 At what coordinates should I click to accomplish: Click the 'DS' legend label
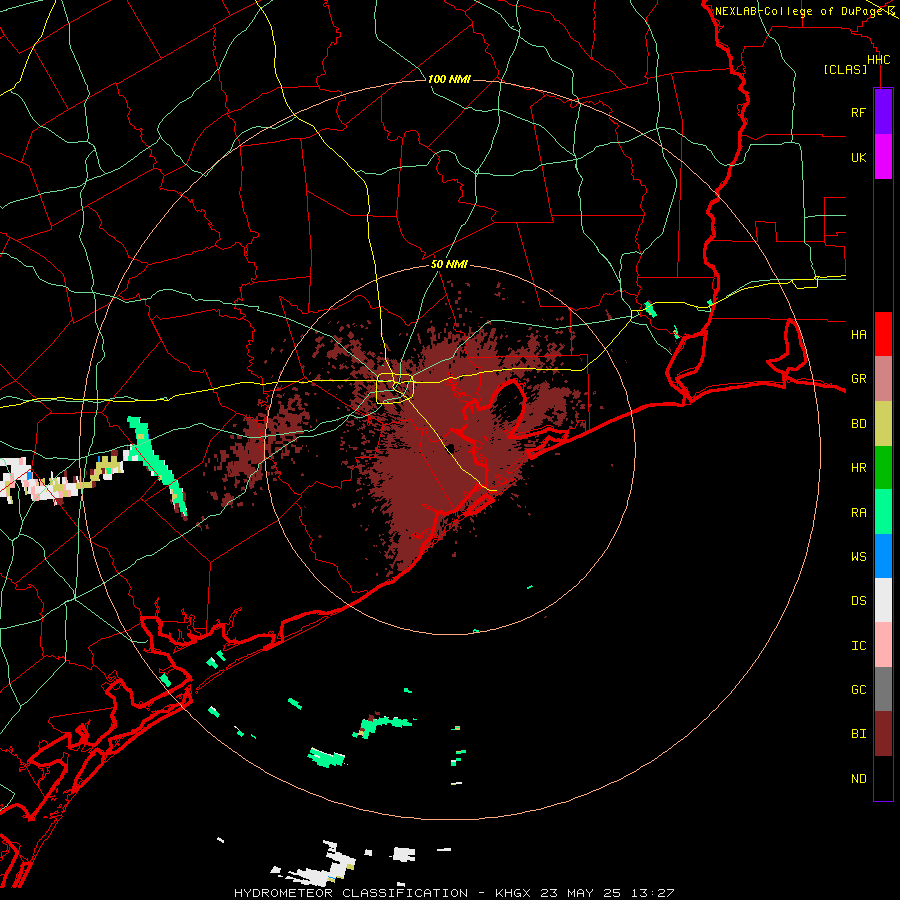858,600
